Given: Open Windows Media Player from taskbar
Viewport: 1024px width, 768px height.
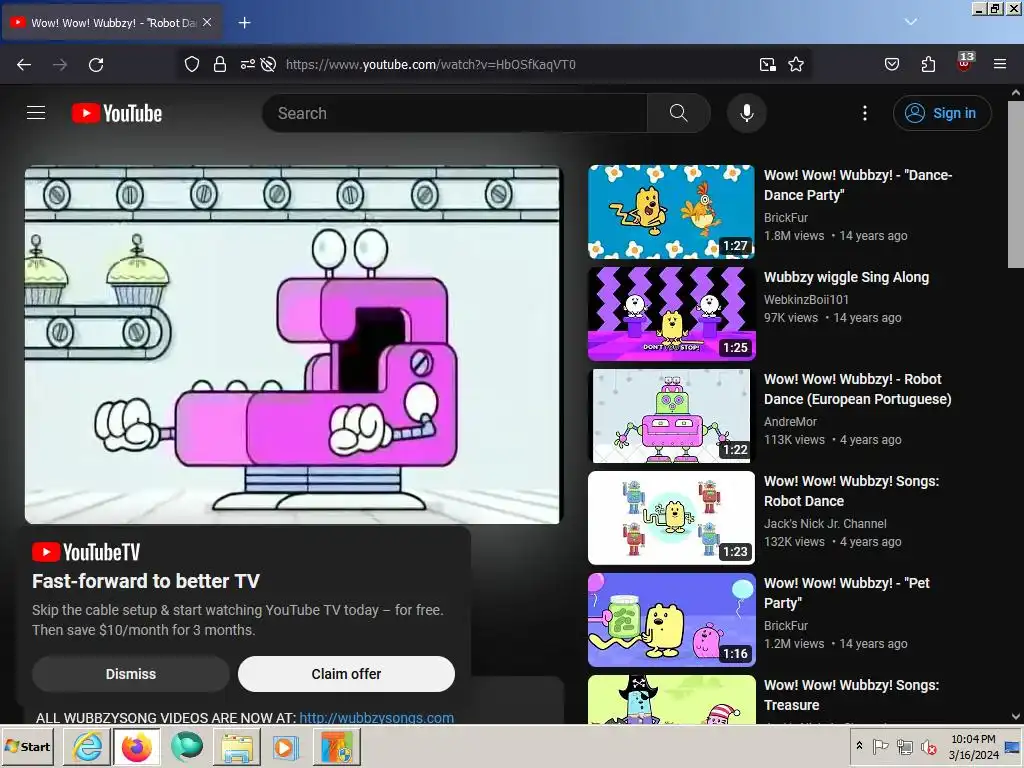Looking at the screenshot, I should pos(285,746).
